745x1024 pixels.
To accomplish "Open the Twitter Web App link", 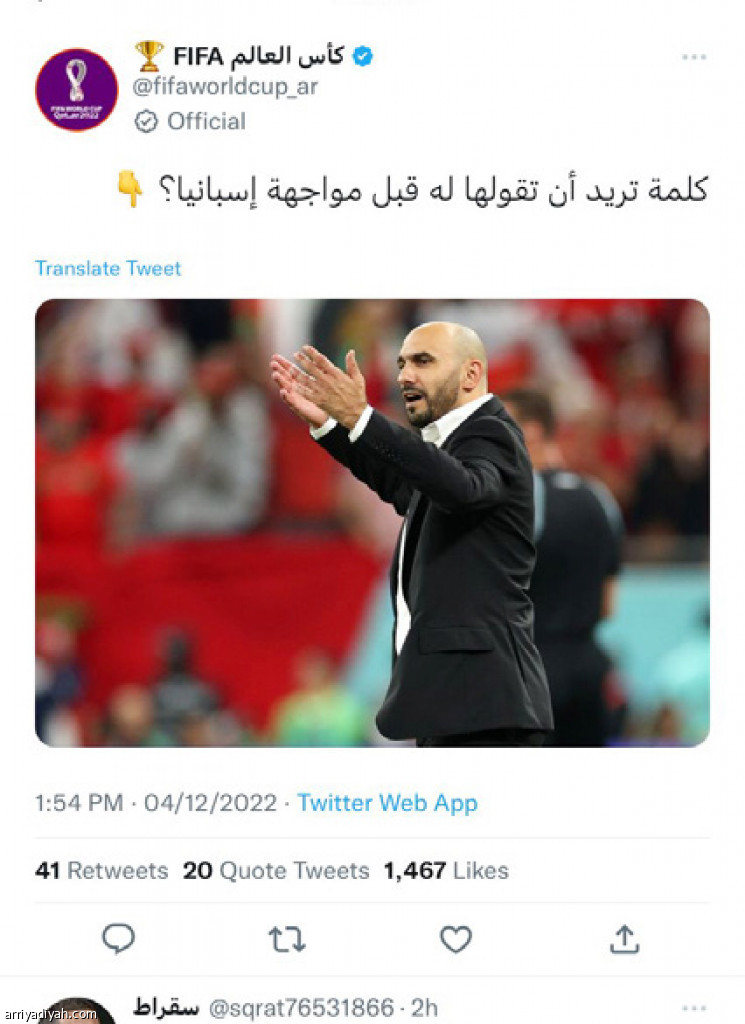I will [387, 803].
